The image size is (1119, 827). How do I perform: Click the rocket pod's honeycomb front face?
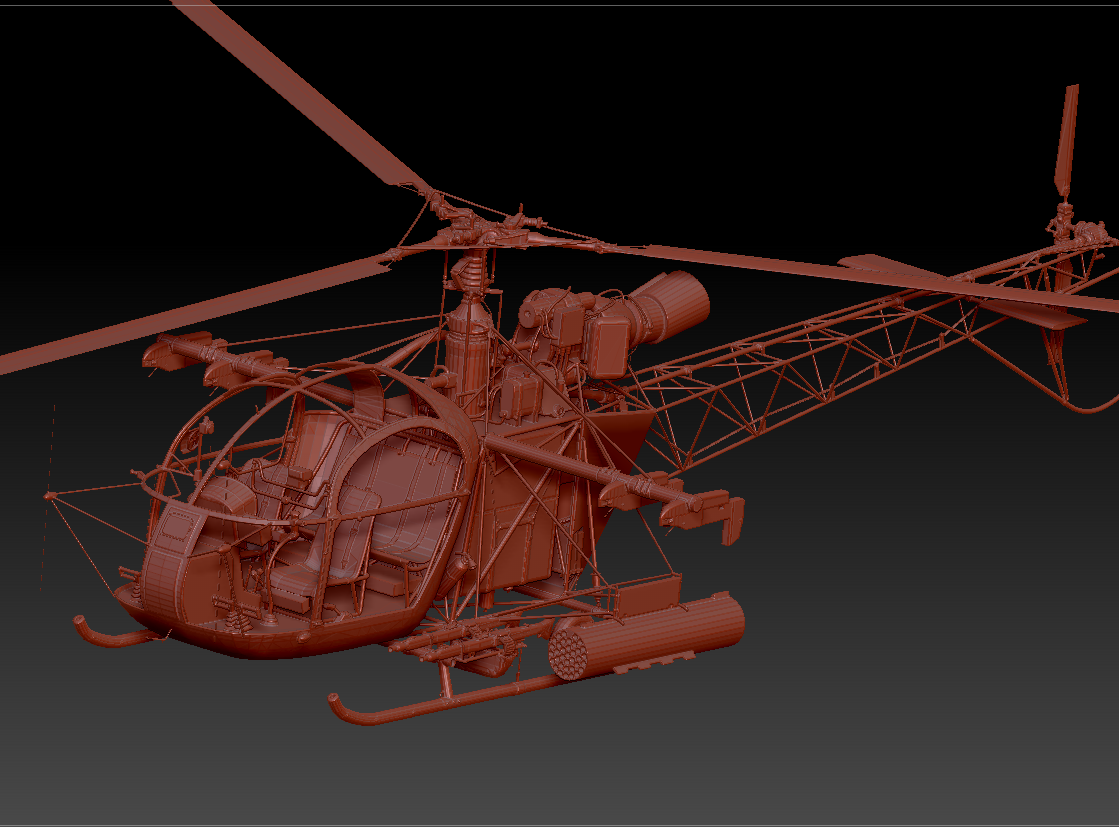569,651
